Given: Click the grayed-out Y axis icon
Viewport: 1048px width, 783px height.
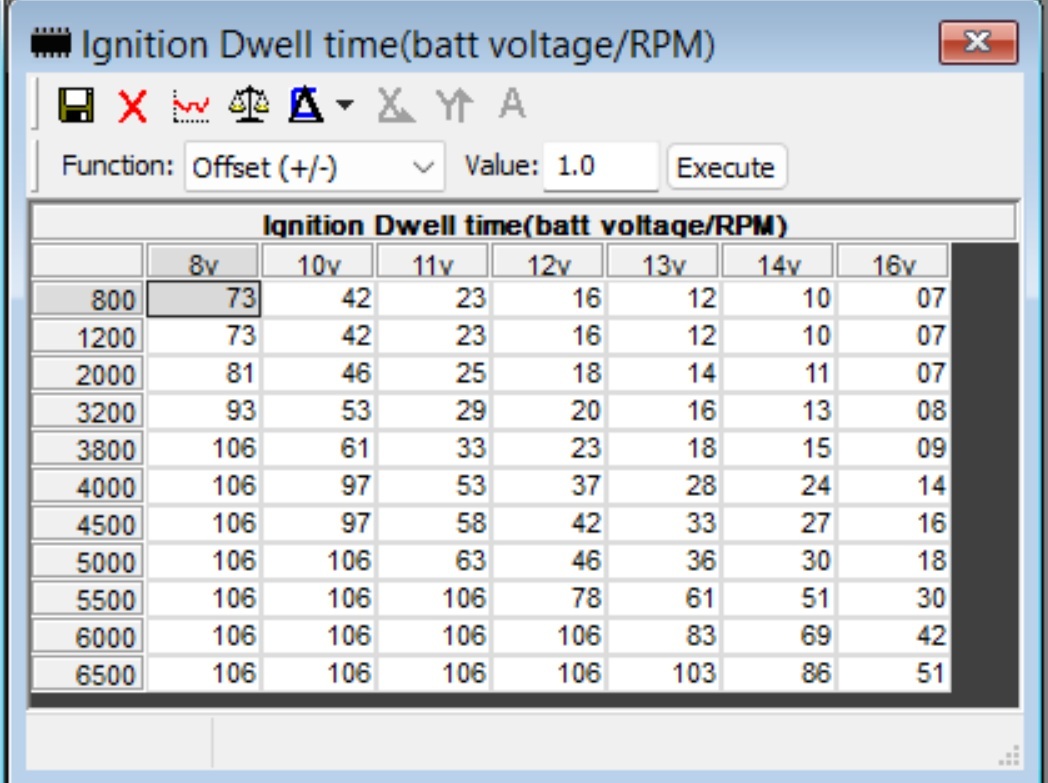Looking at the screenshot, I should 454,105.
